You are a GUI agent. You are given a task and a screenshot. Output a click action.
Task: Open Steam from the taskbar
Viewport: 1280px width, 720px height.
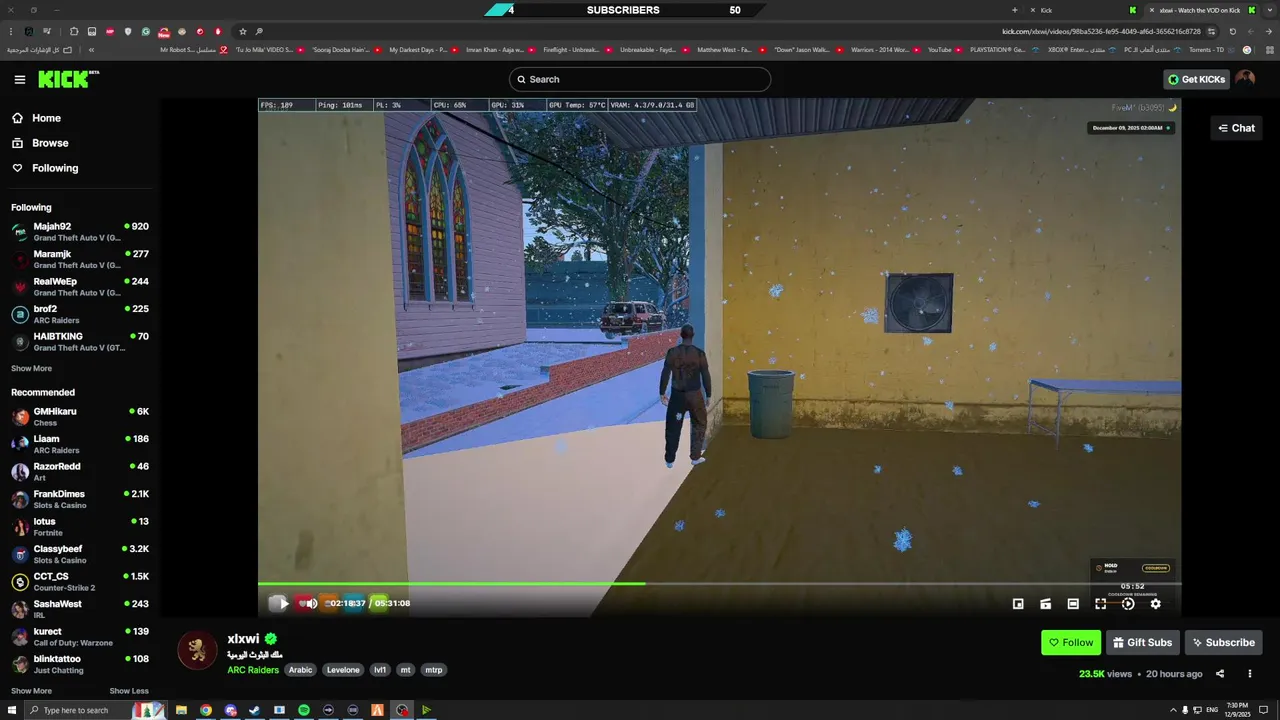point(254,710)
